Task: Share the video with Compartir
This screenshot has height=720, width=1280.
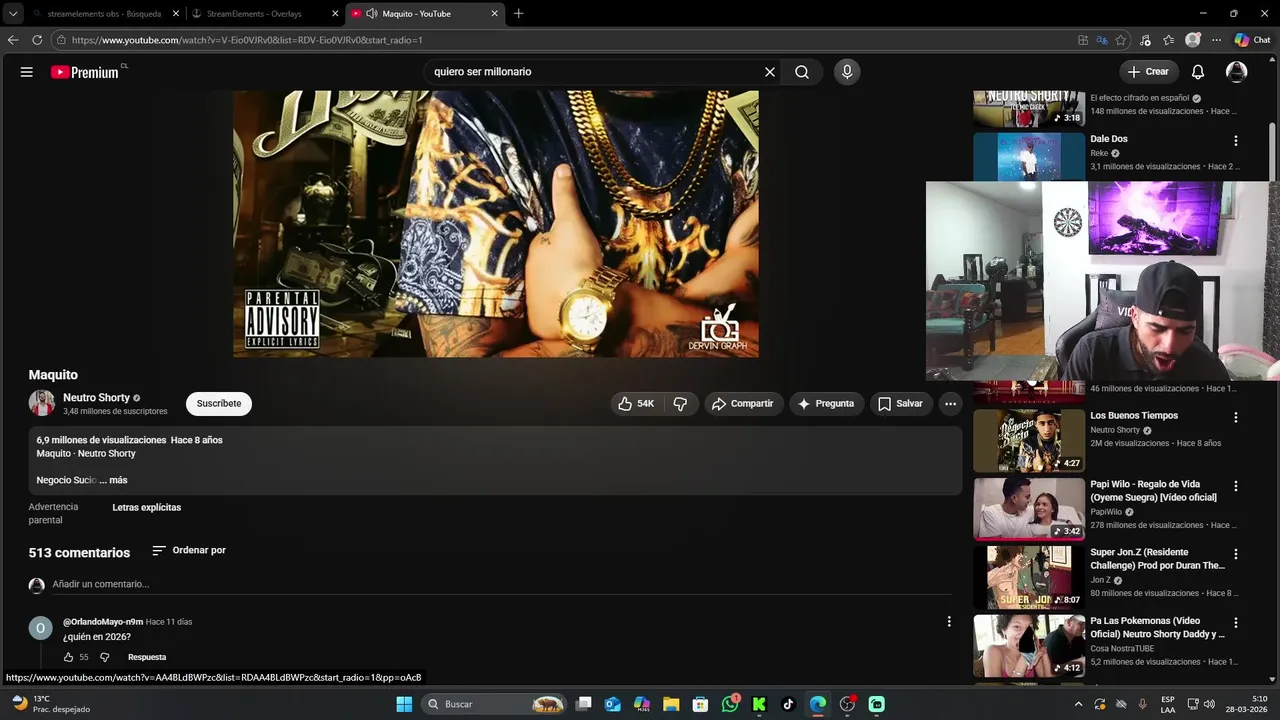Action: click(x=743, y=404)
